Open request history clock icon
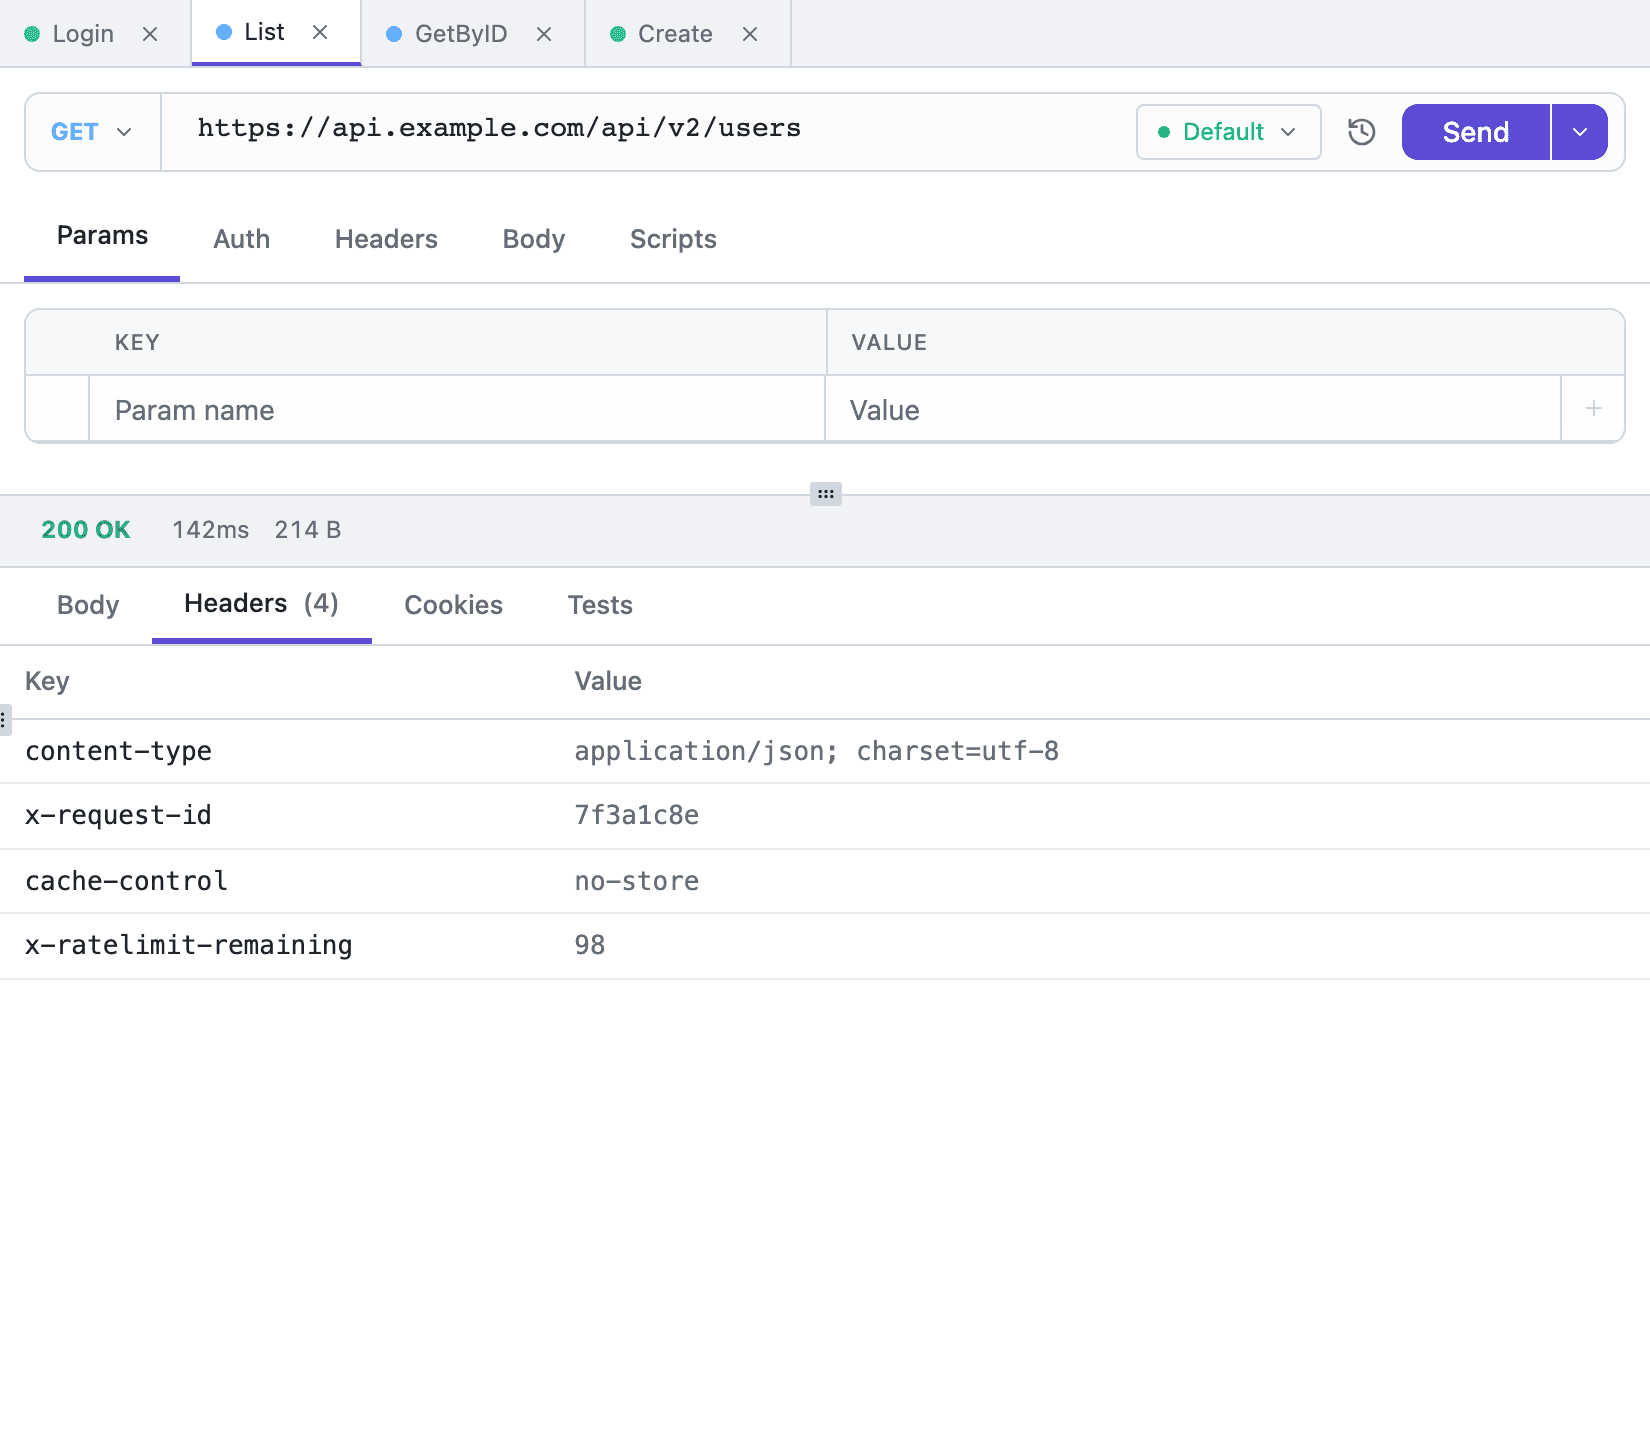Image resolution: width=1650 pixels, height=1440 pixels. [1362, 132]
